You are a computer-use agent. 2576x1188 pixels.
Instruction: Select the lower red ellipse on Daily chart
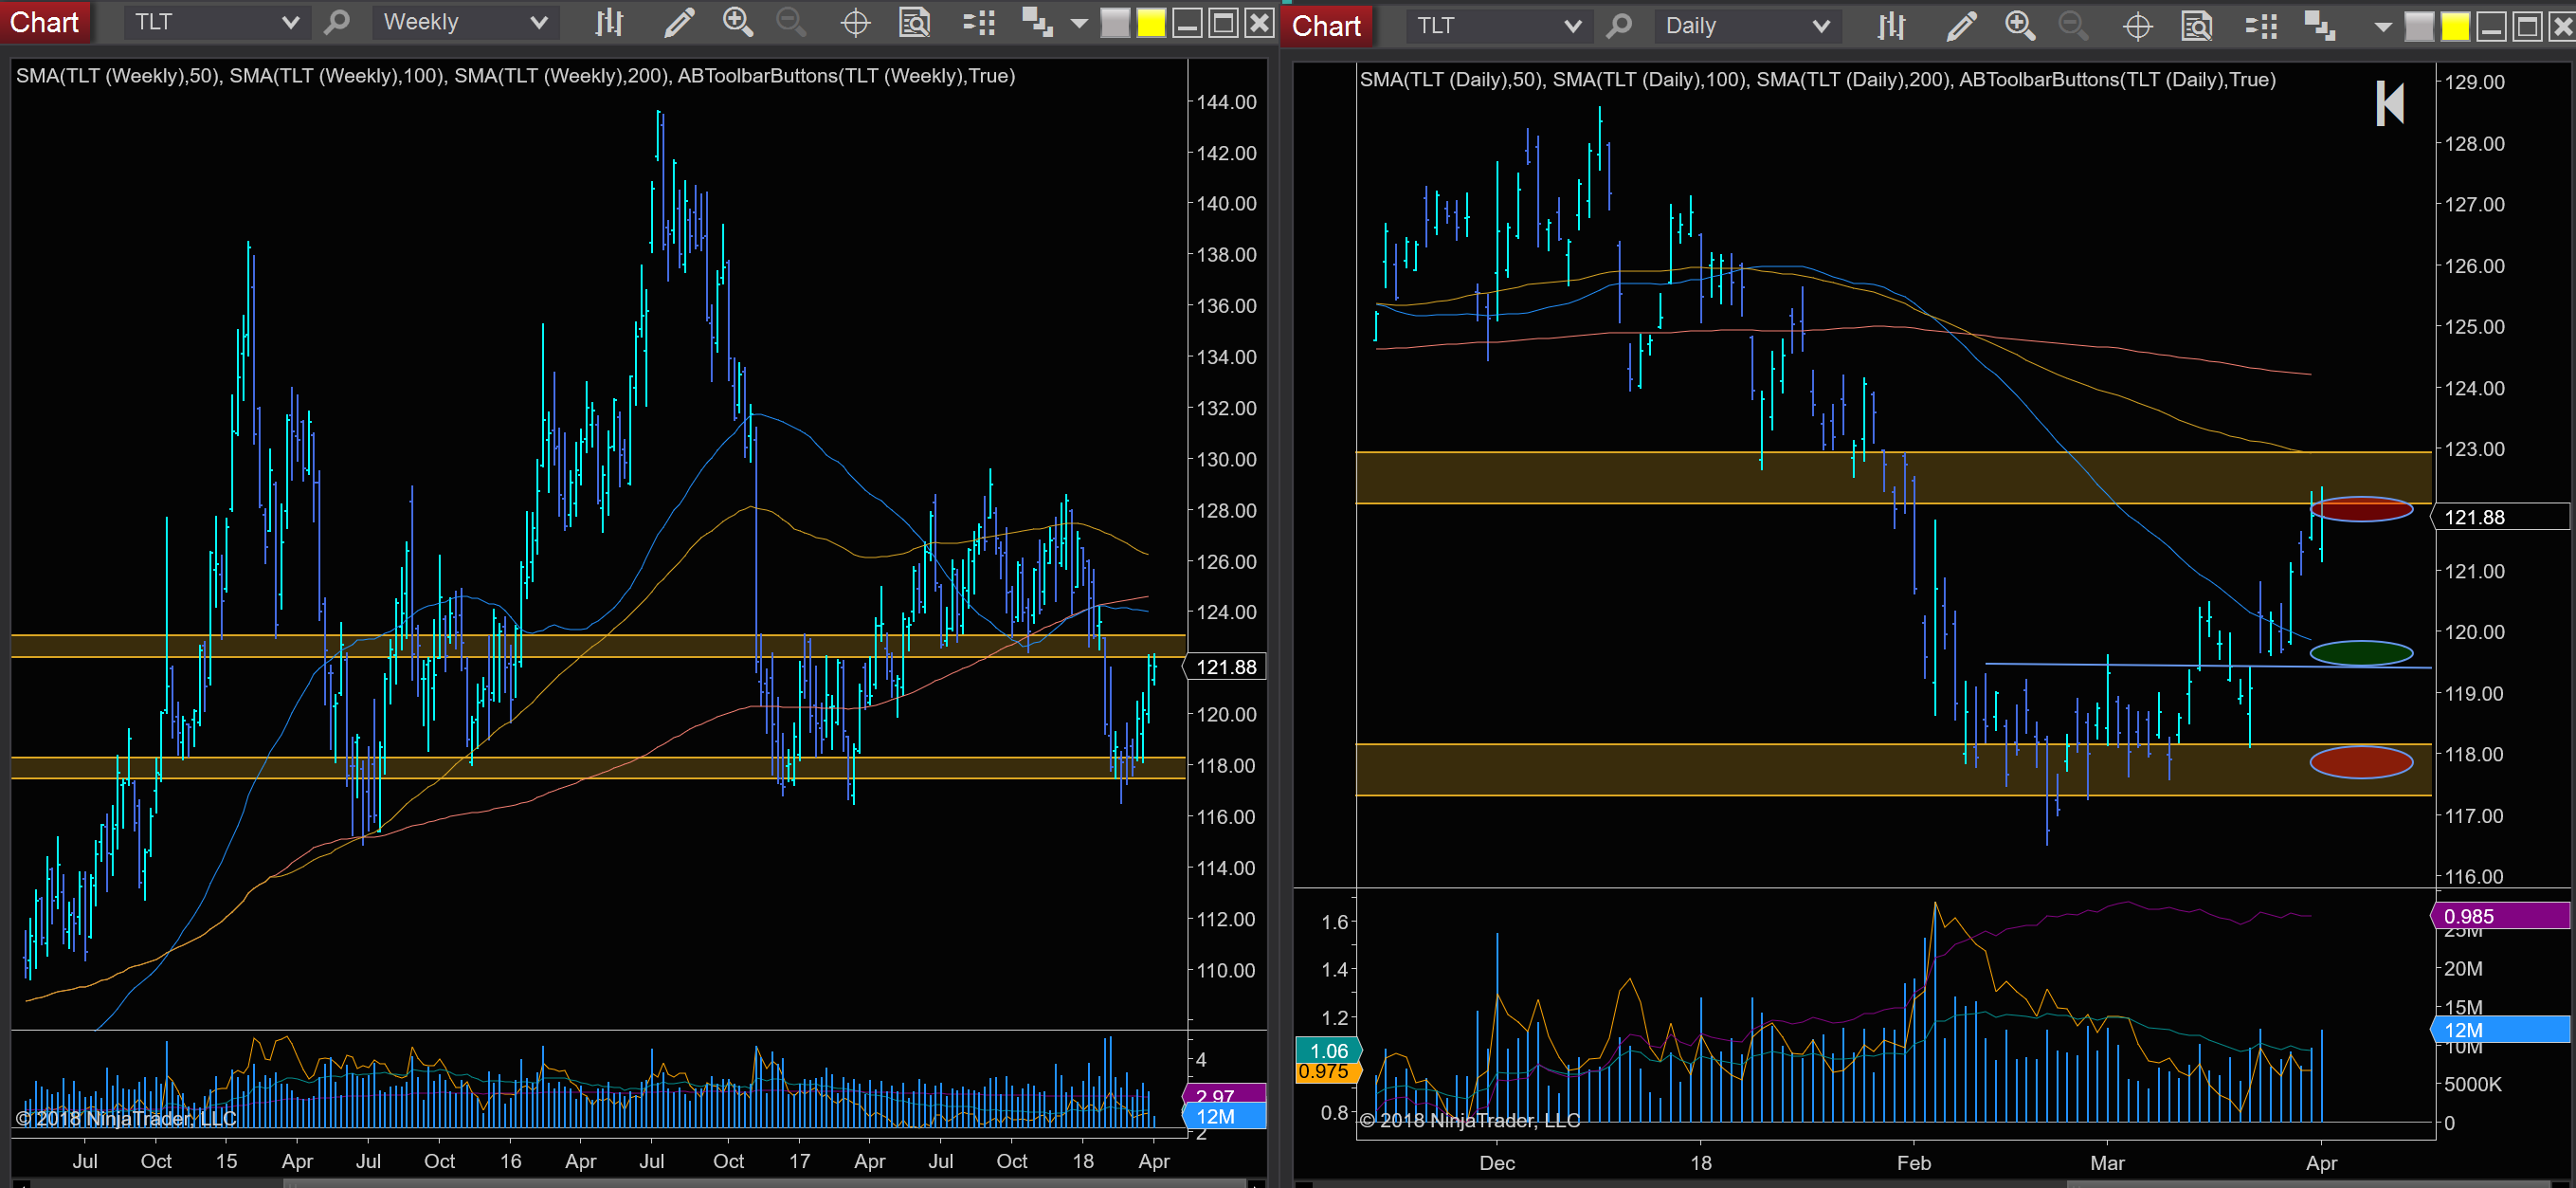pyautogui.click(x=2361, y=763)
